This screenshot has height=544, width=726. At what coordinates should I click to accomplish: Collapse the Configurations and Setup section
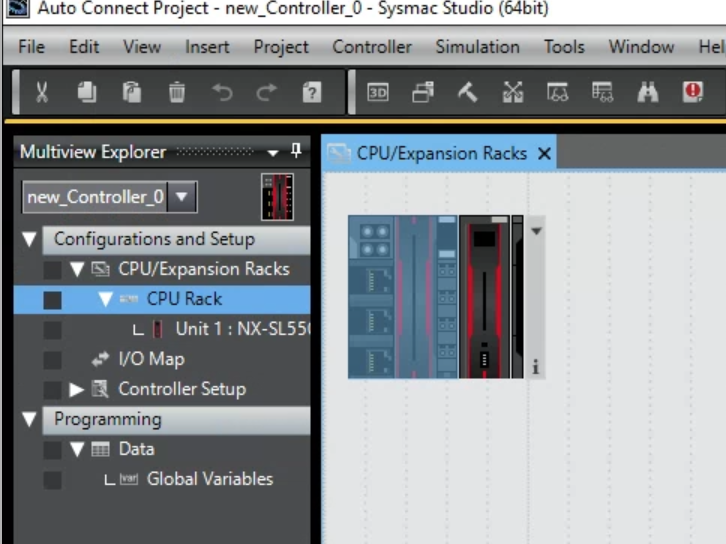coord(29,239)
